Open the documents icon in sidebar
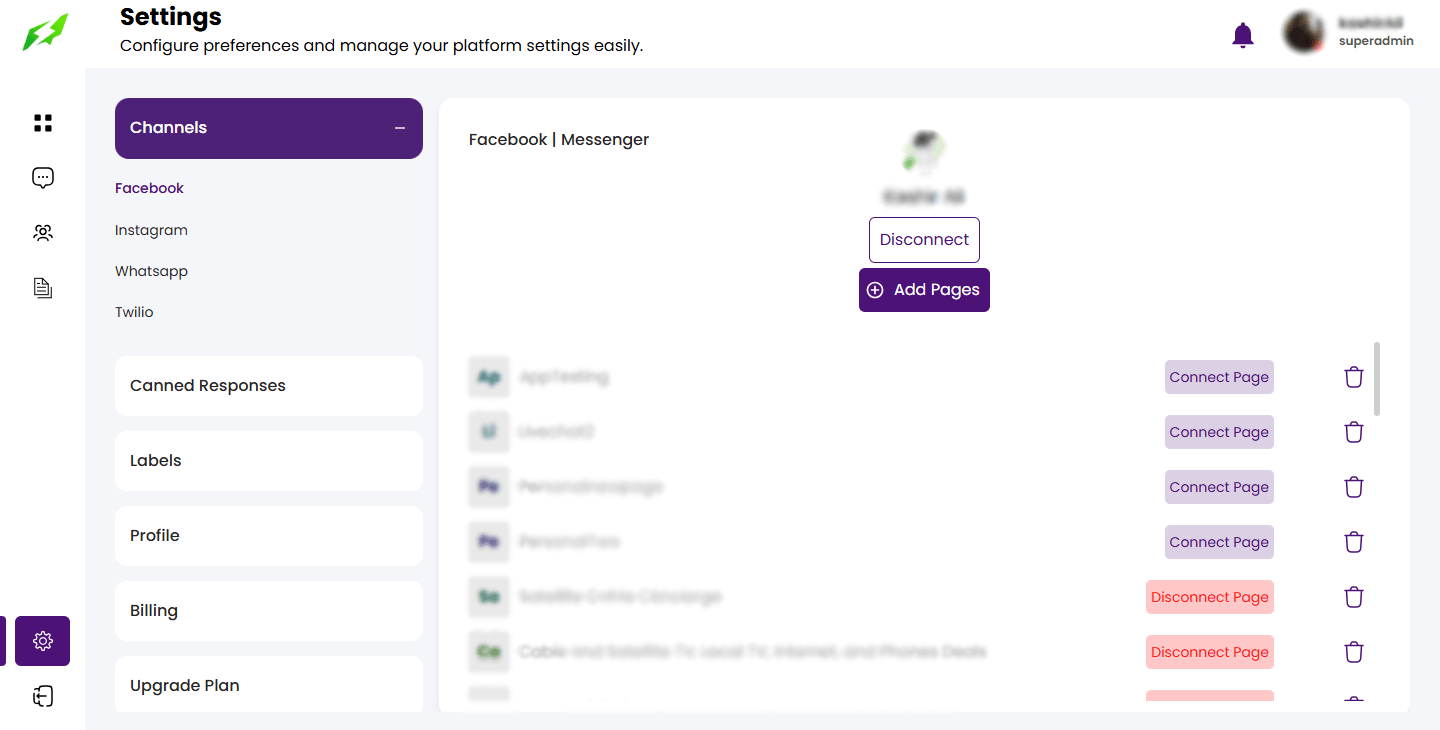Viewport: 1440px width, 730px height. point(43,288)
